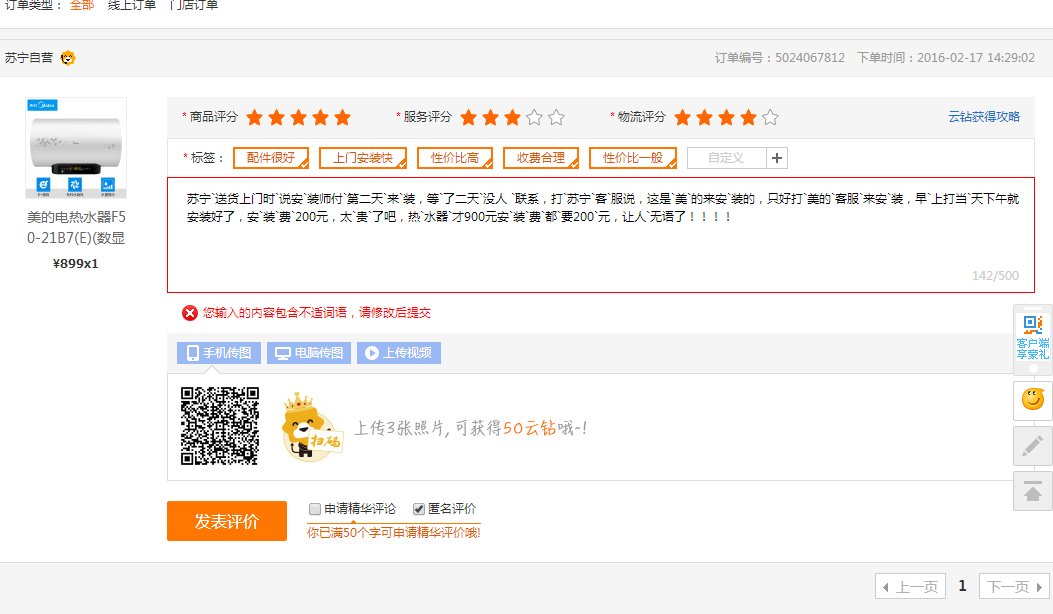Enable the 申请精华评论 checkbox
This screenshot has height=614, width=1053.
[315, 508]
